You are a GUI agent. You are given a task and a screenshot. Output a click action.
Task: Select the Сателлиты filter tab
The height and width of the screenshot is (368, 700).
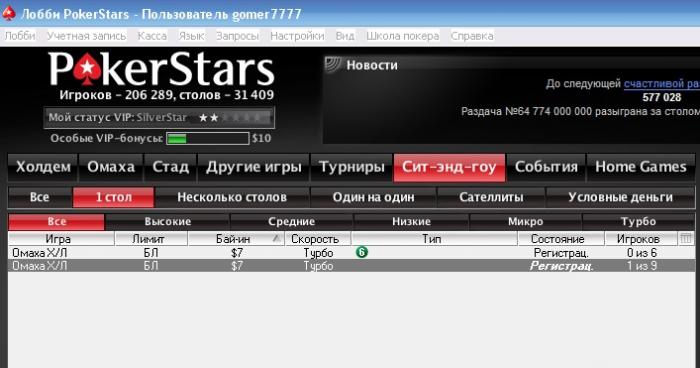click(x=491, y=197)
